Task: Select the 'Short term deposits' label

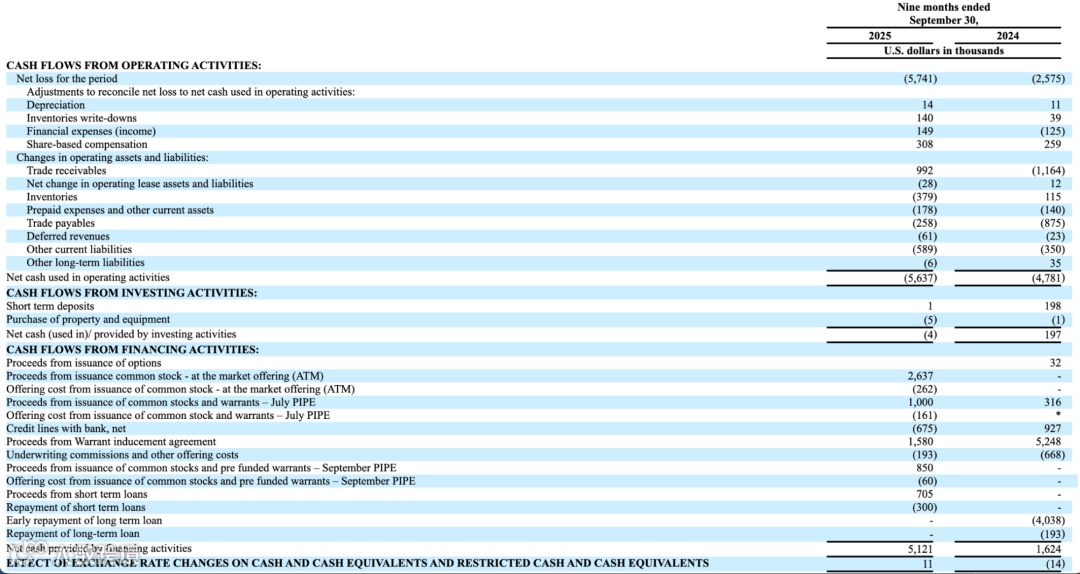Action: (50, 306)
